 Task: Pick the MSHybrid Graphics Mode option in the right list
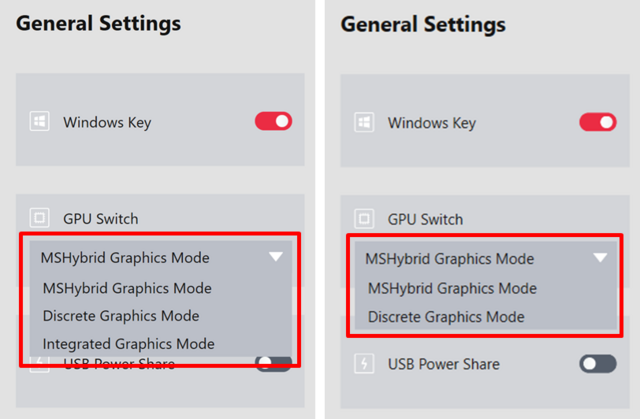click(x=452, y=288)
